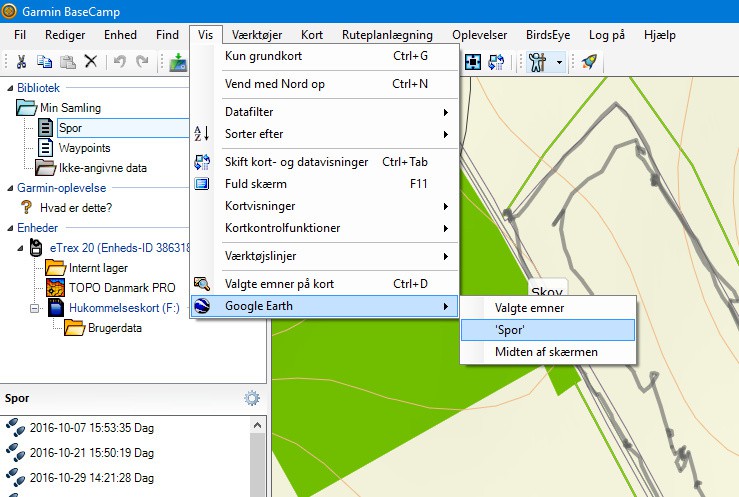Collapse the Bibliotek section
Image resolution: width=739 pixels, height=497 pixels.
tap(10, 88)
